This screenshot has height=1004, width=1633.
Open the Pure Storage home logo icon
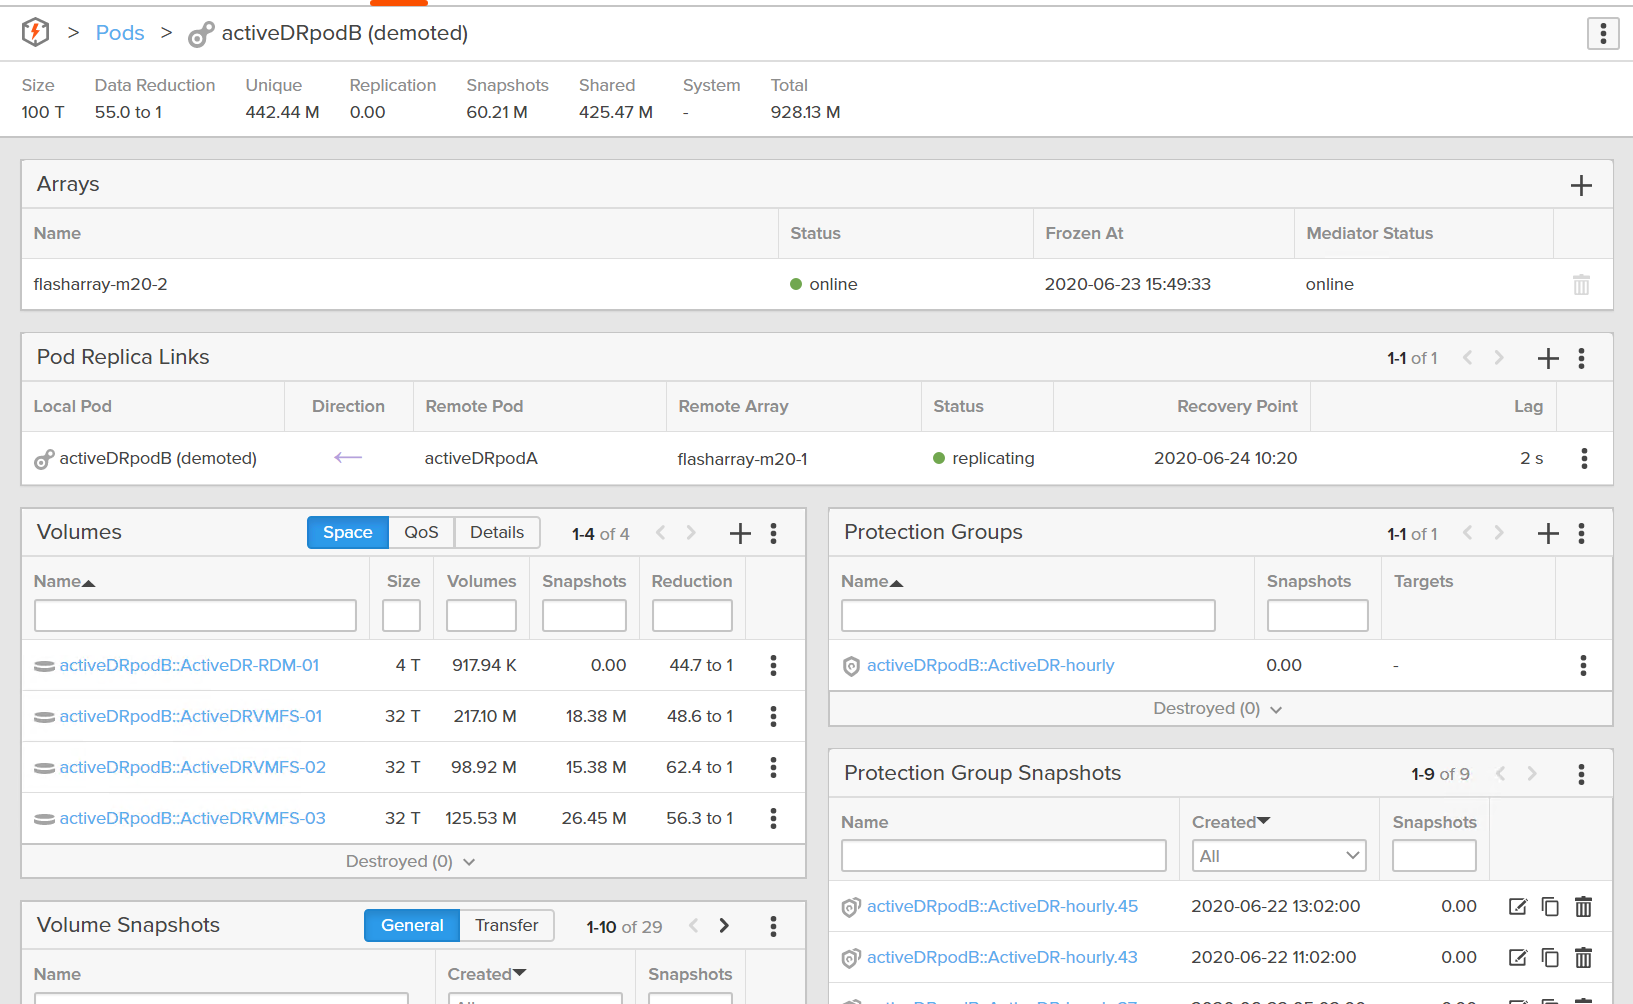click(x=35, y=33)
